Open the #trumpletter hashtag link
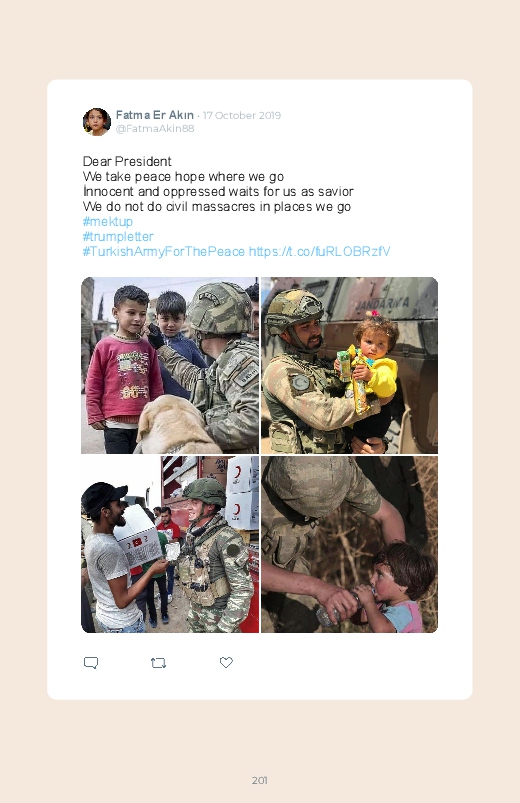Viewport: 520px width, 803px height. coord(118,237)
